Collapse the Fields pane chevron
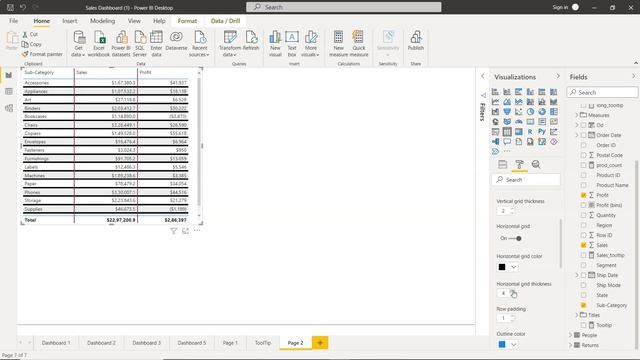This screenshot has height=360, width=640. tap(633, 76)
